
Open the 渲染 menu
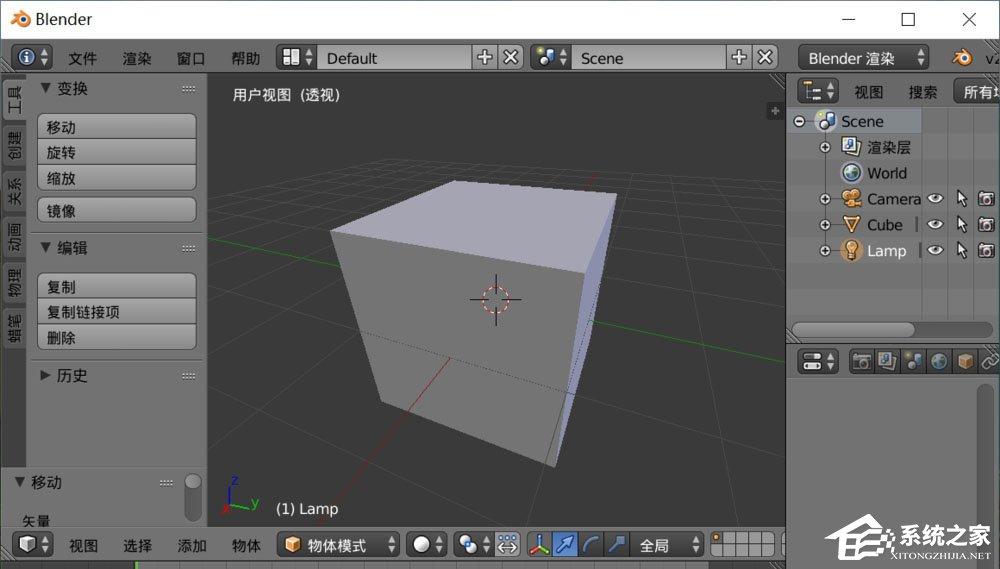point(137,59)
